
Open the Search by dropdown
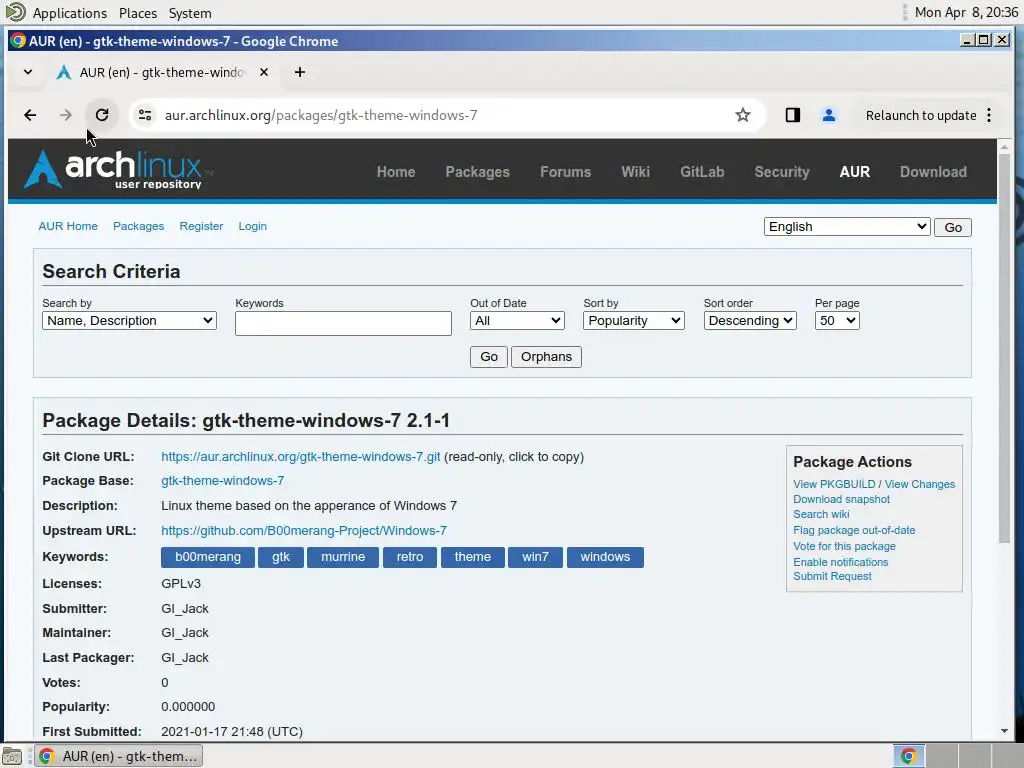pyautogui.click(x=129, y=321)
